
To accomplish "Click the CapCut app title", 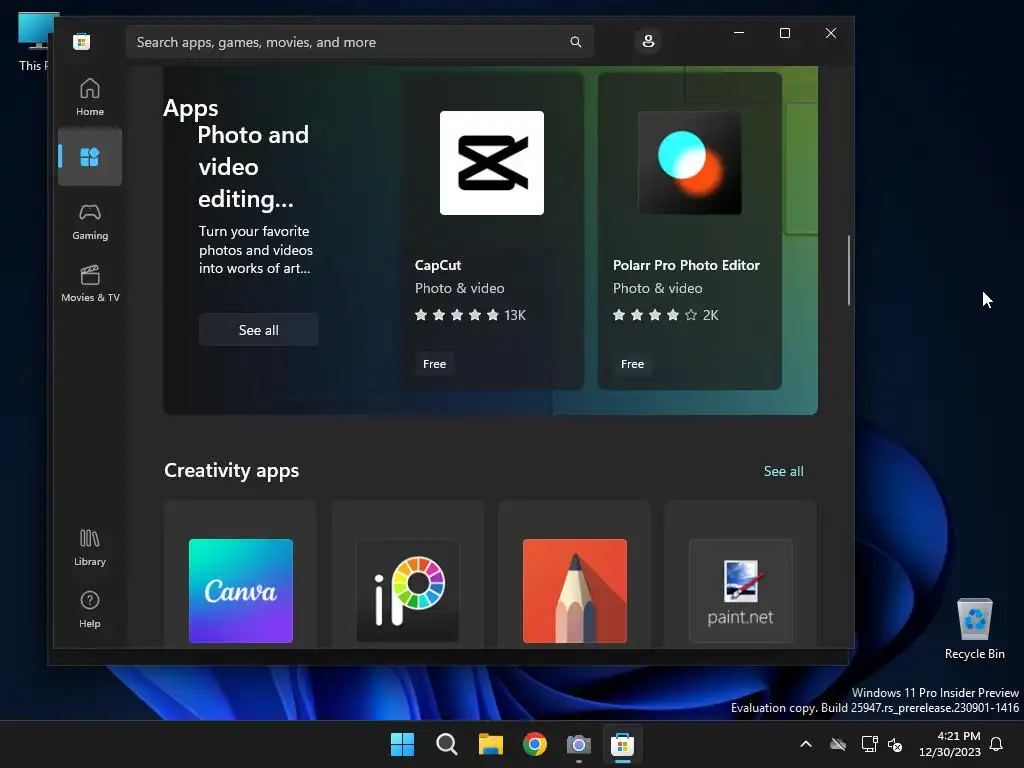I will [438, 265].
